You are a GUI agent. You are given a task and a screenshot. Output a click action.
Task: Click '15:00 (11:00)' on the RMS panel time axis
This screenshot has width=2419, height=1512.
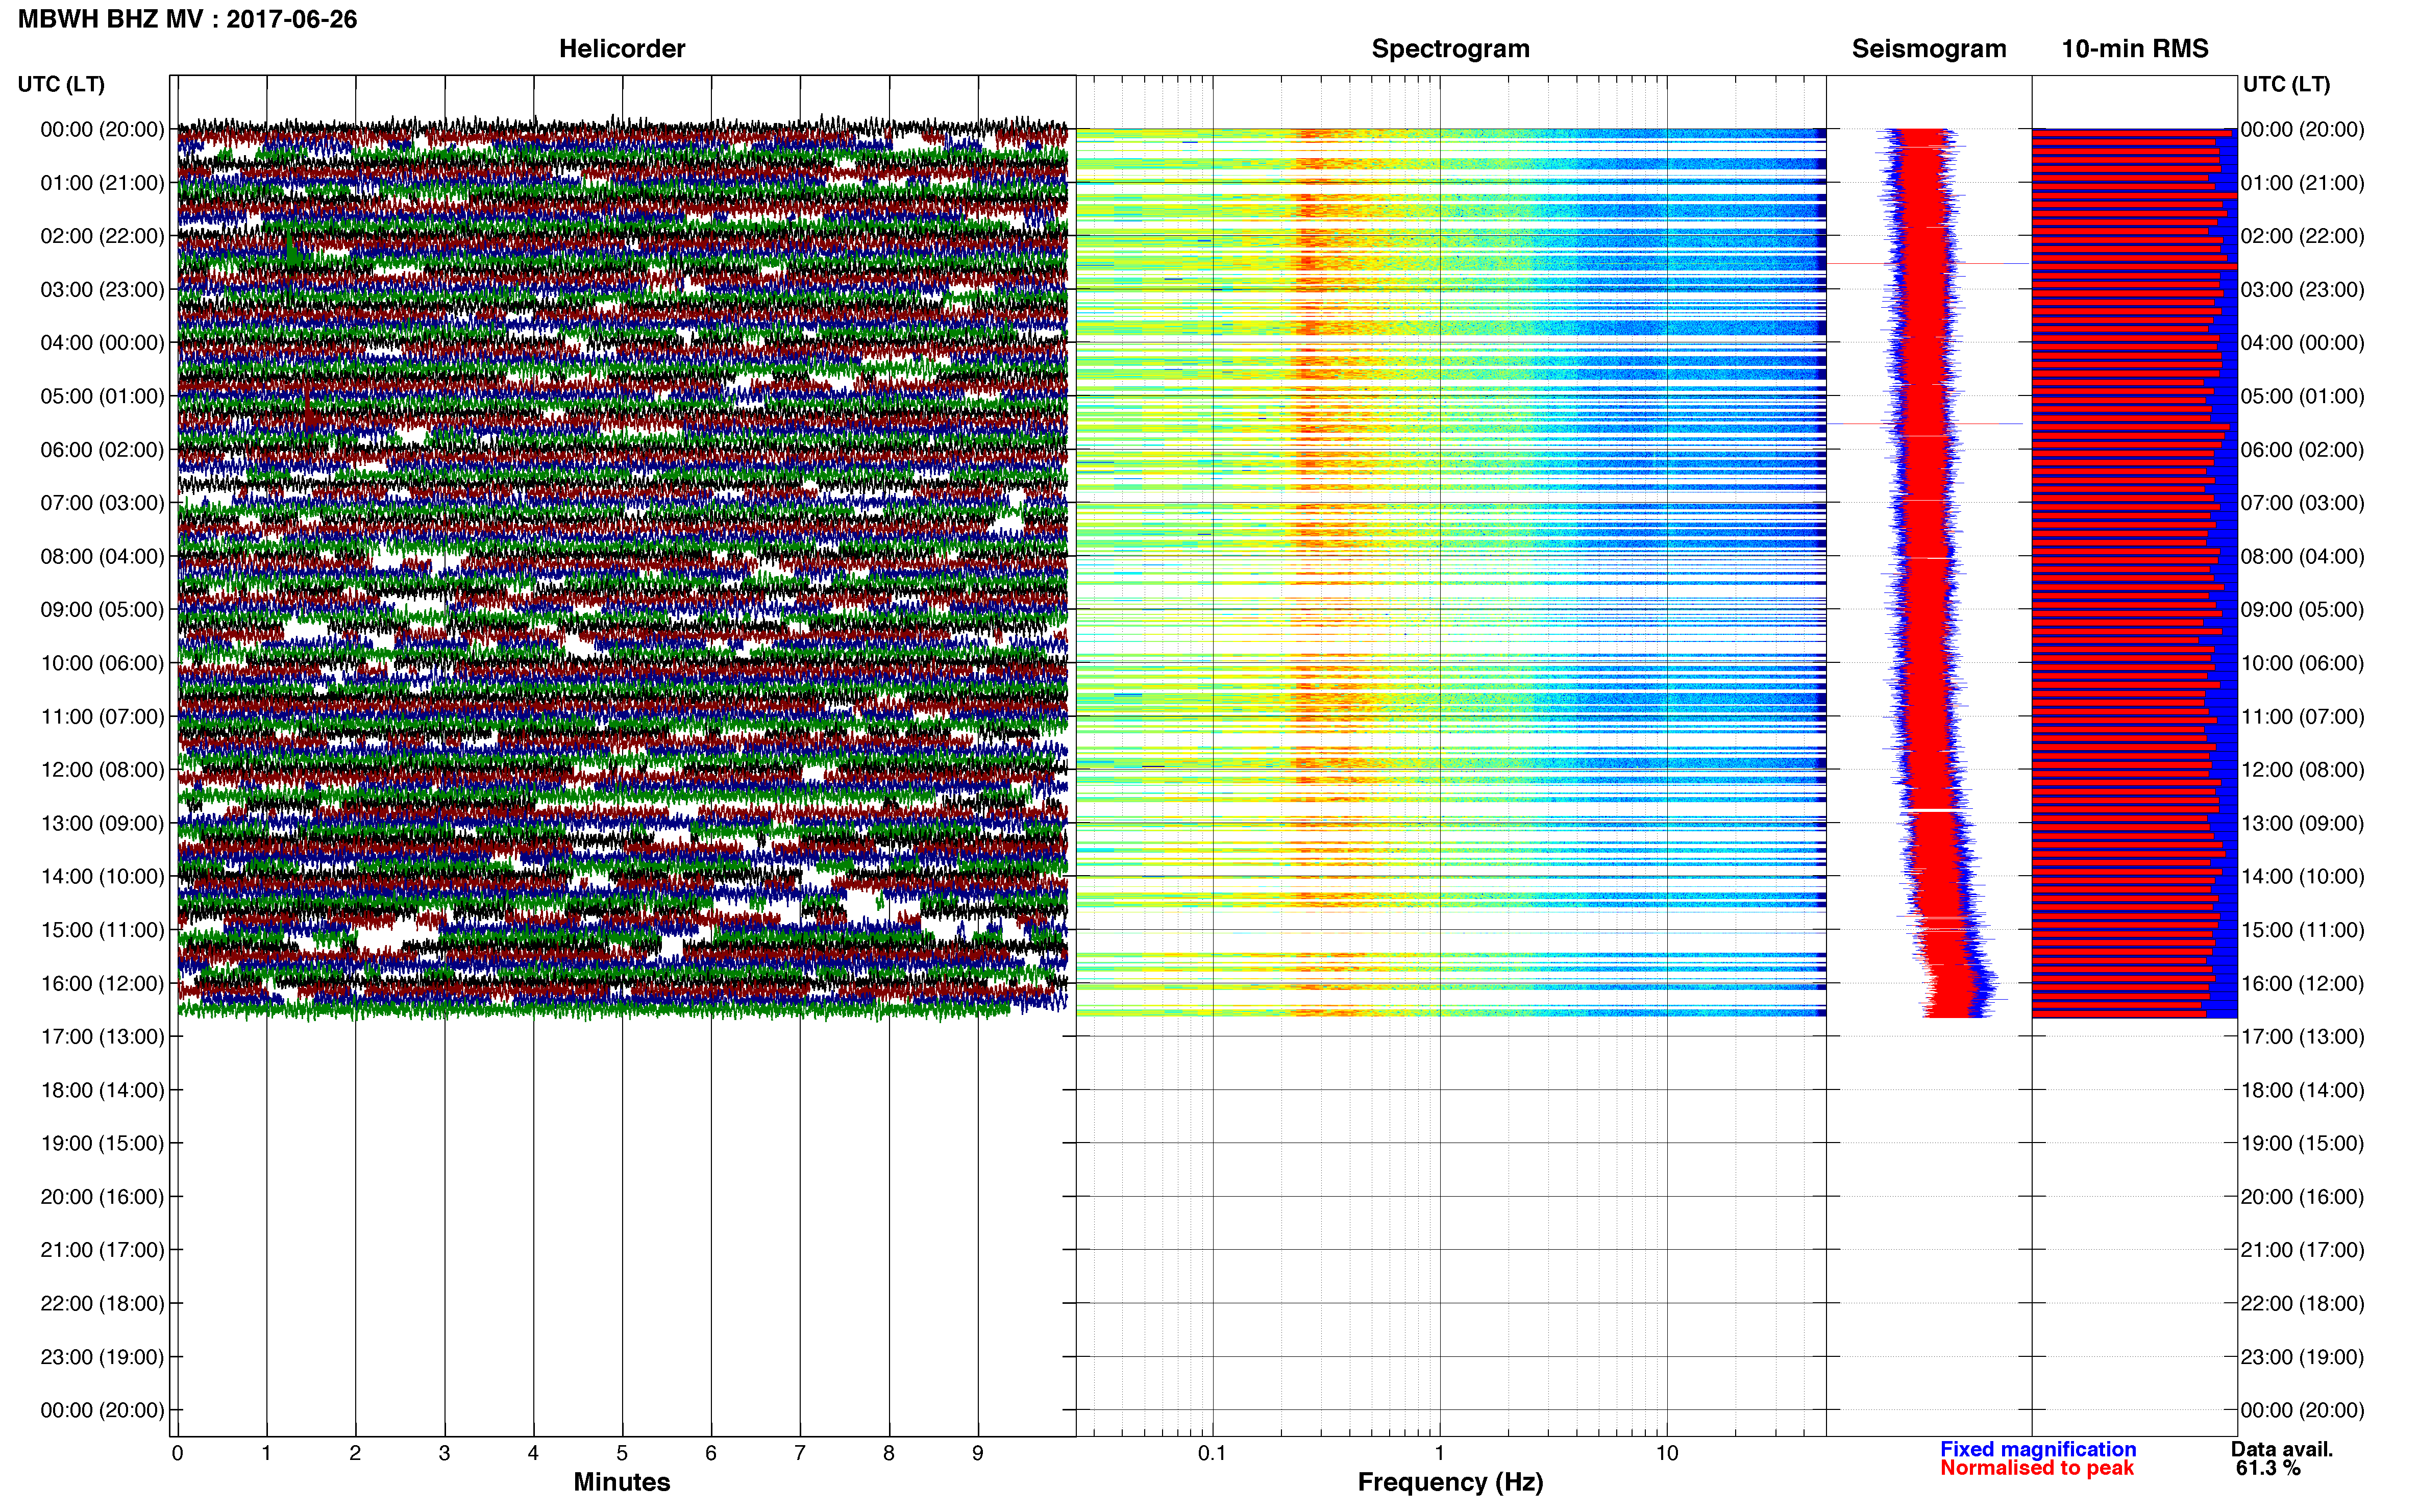point(2302,930)
